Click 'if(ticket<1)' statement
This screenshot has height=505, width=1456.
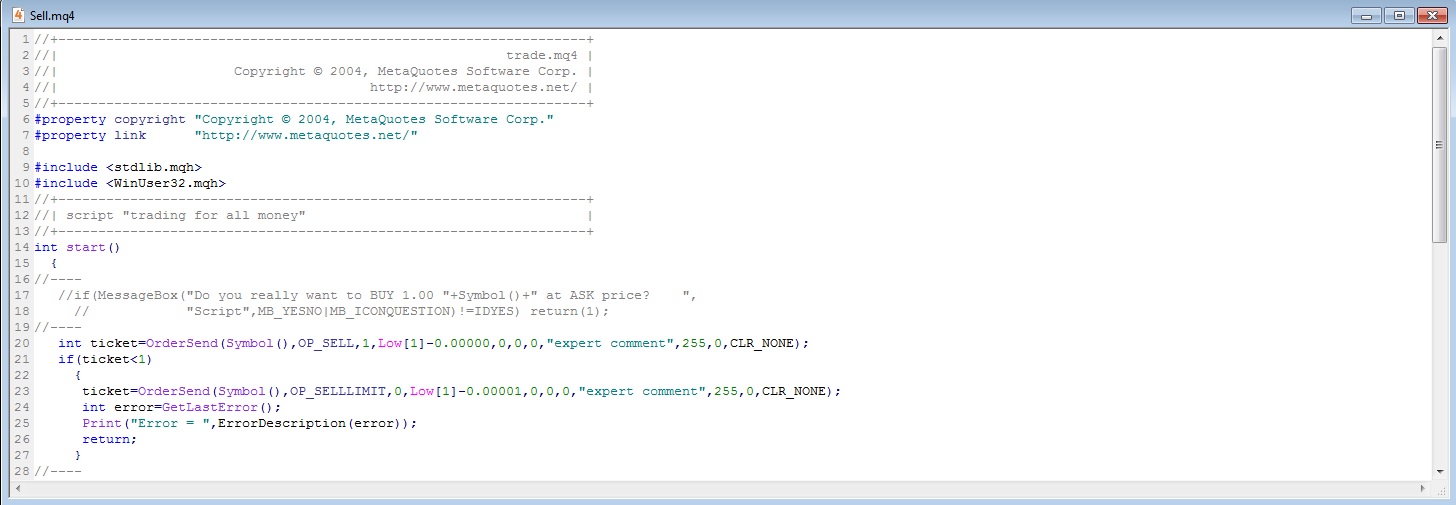[105, 359]
